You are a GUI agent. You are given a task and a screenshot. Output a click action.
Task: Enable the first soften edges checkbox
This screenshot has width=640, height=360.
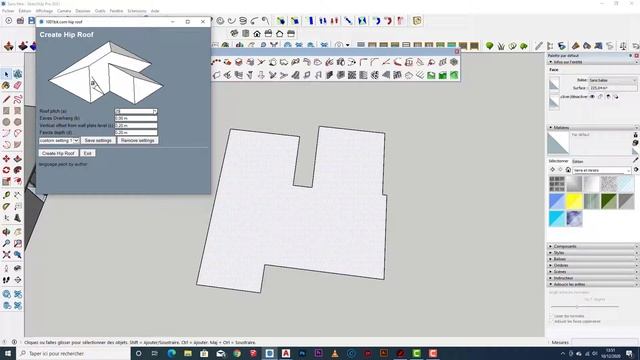coord(551,316)
